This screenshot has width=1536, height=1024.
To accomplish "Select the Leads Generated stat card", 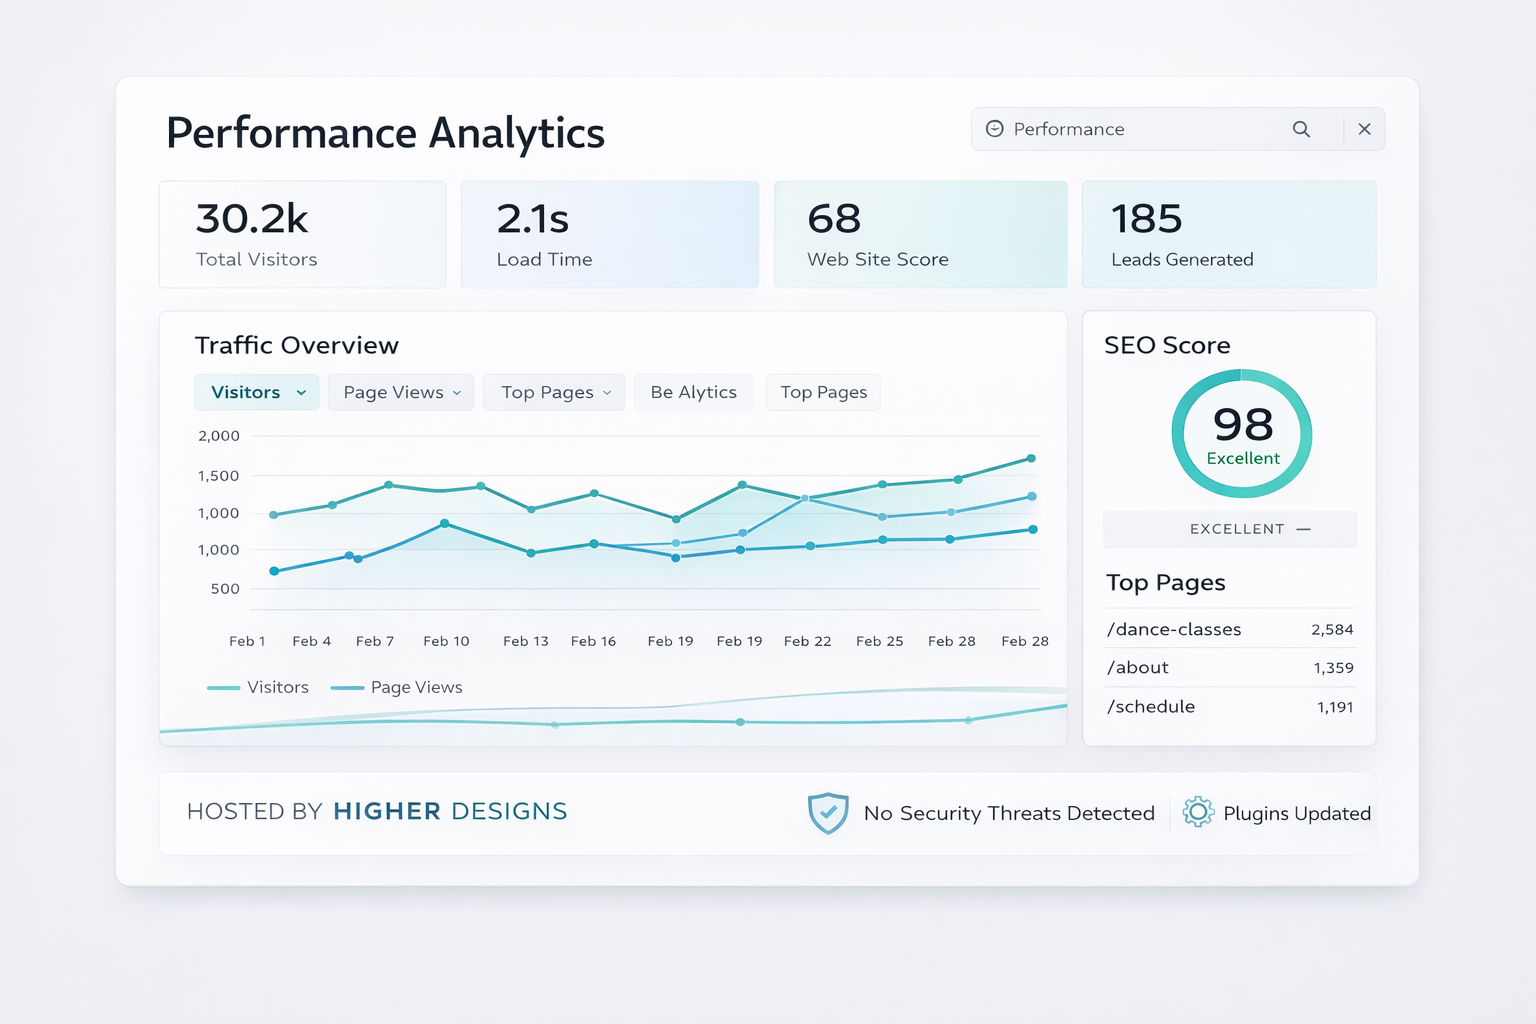I will tap(1228, 235).
